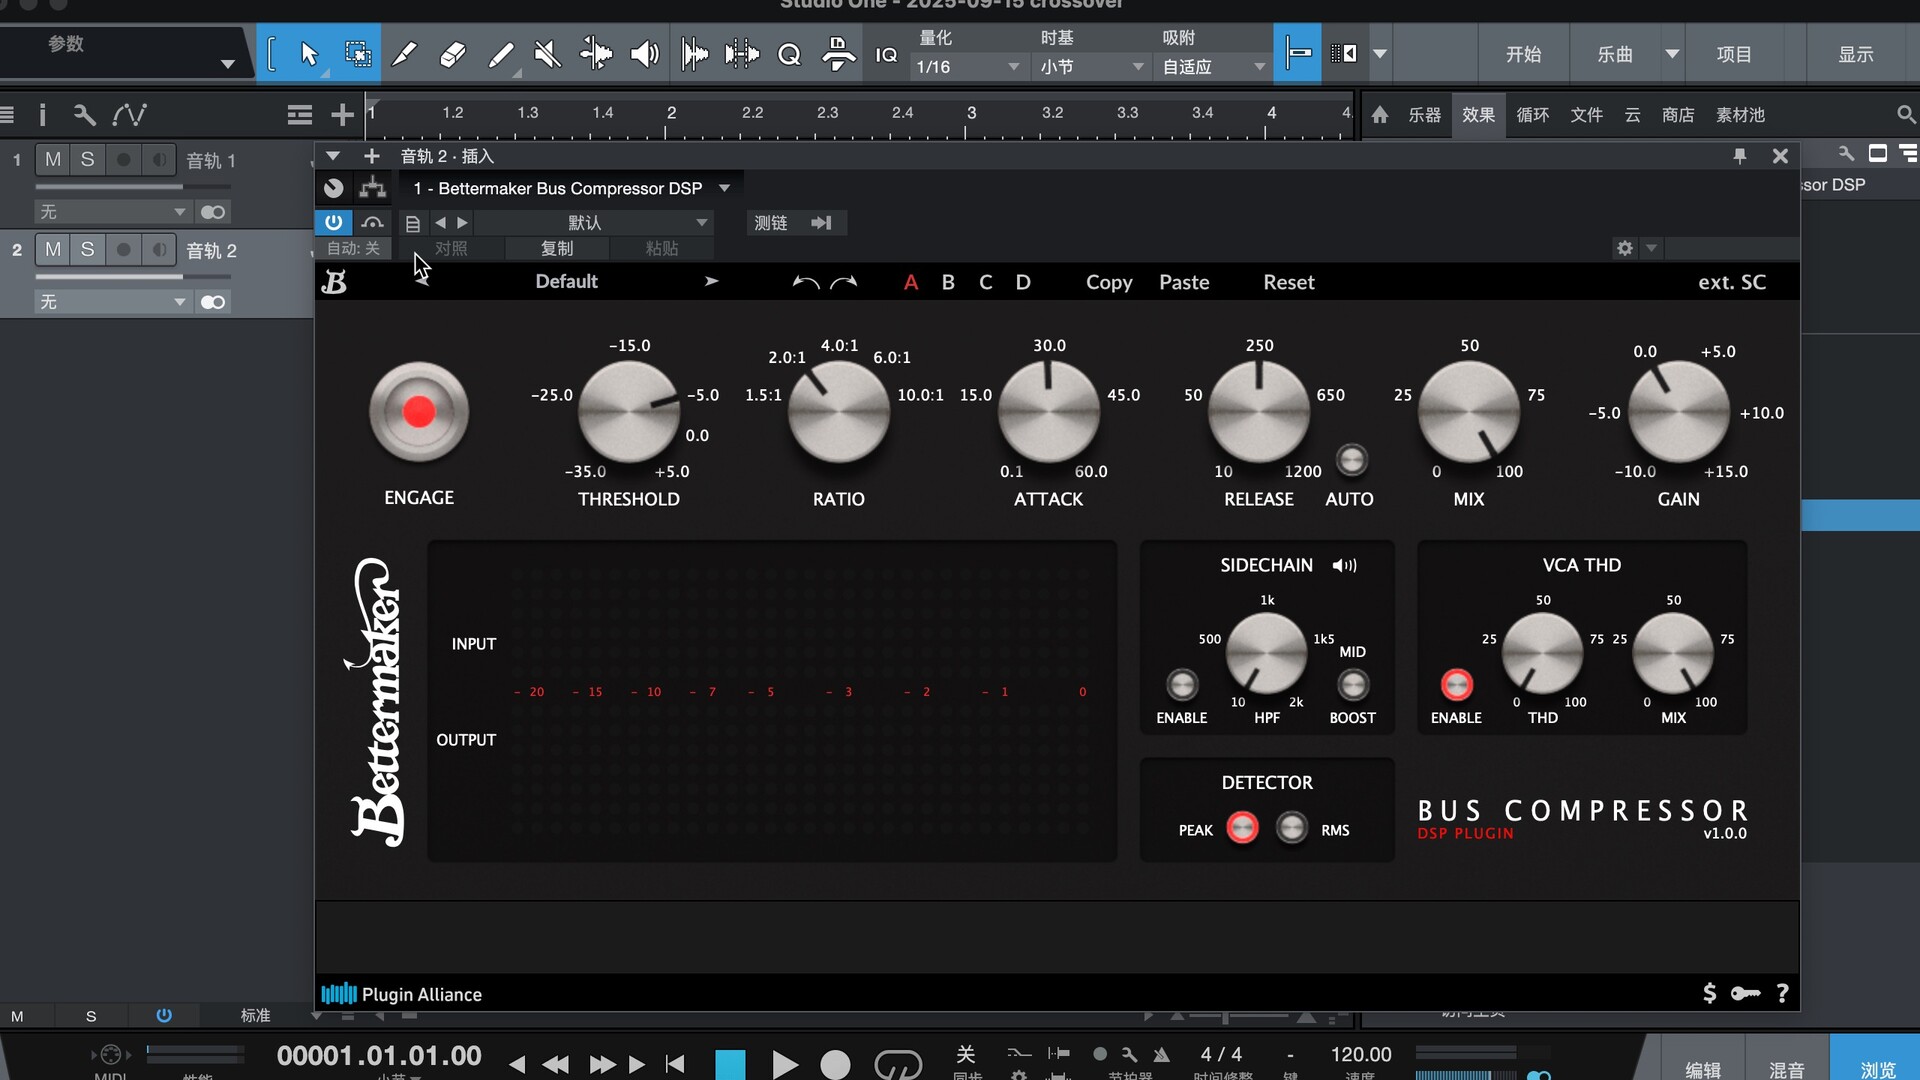Select RMS detector mode

[x=1292, y=828]
